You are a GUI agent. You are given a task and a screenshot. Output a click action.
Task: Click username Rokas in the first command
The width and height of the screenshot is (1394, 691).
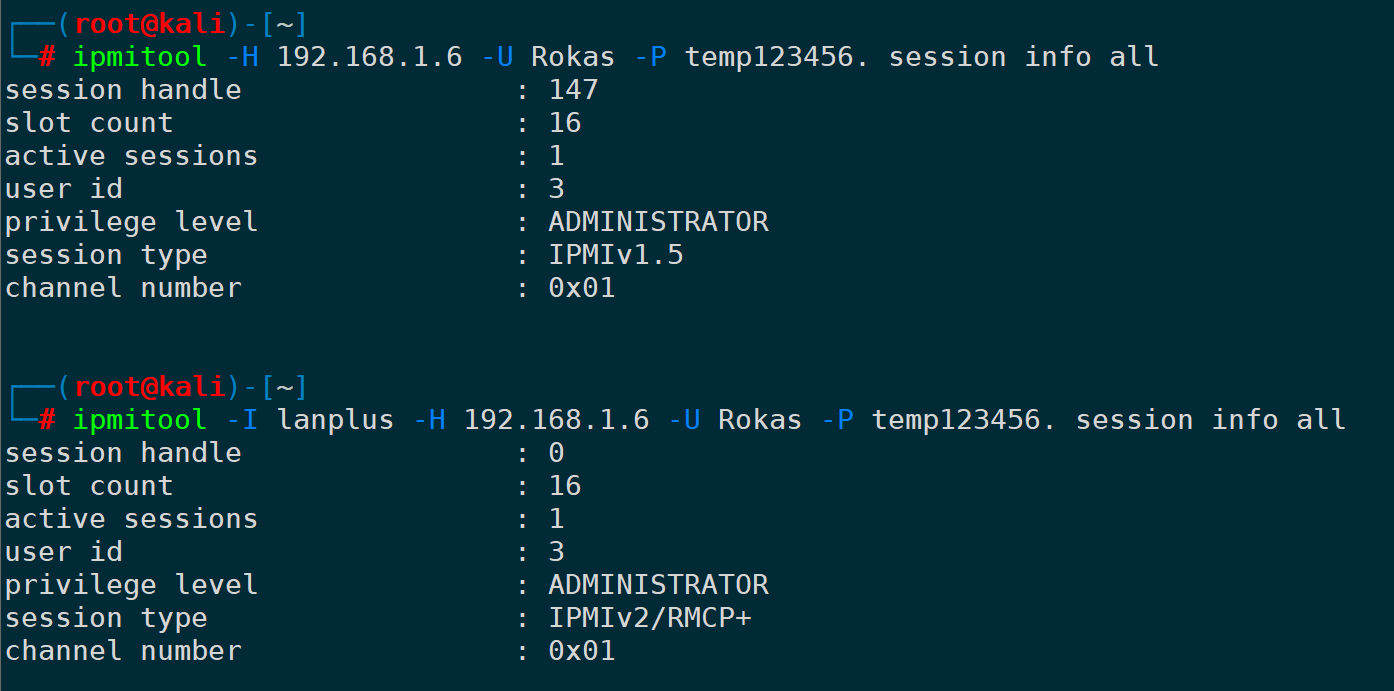[573, 57]
